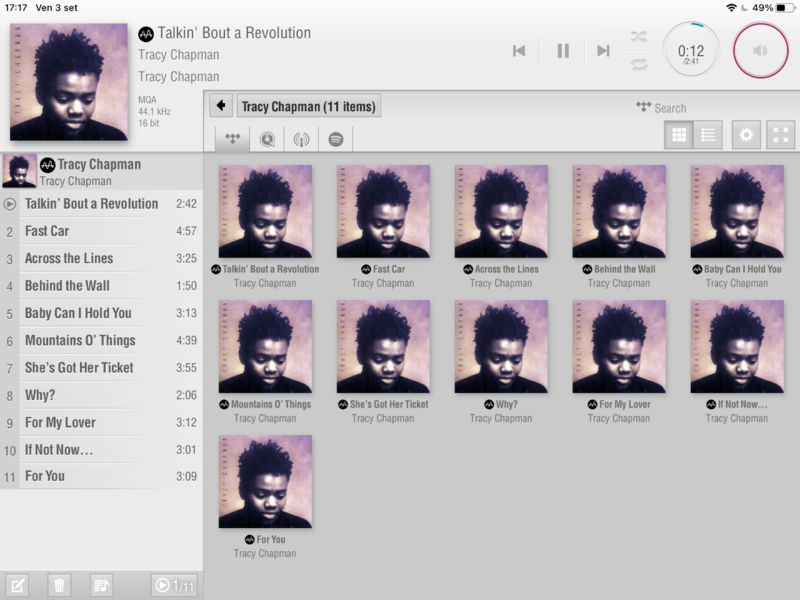Screen dimensions: 800x600
Task: Open the Spotify source tab
Action: click(x=336, y=139)
